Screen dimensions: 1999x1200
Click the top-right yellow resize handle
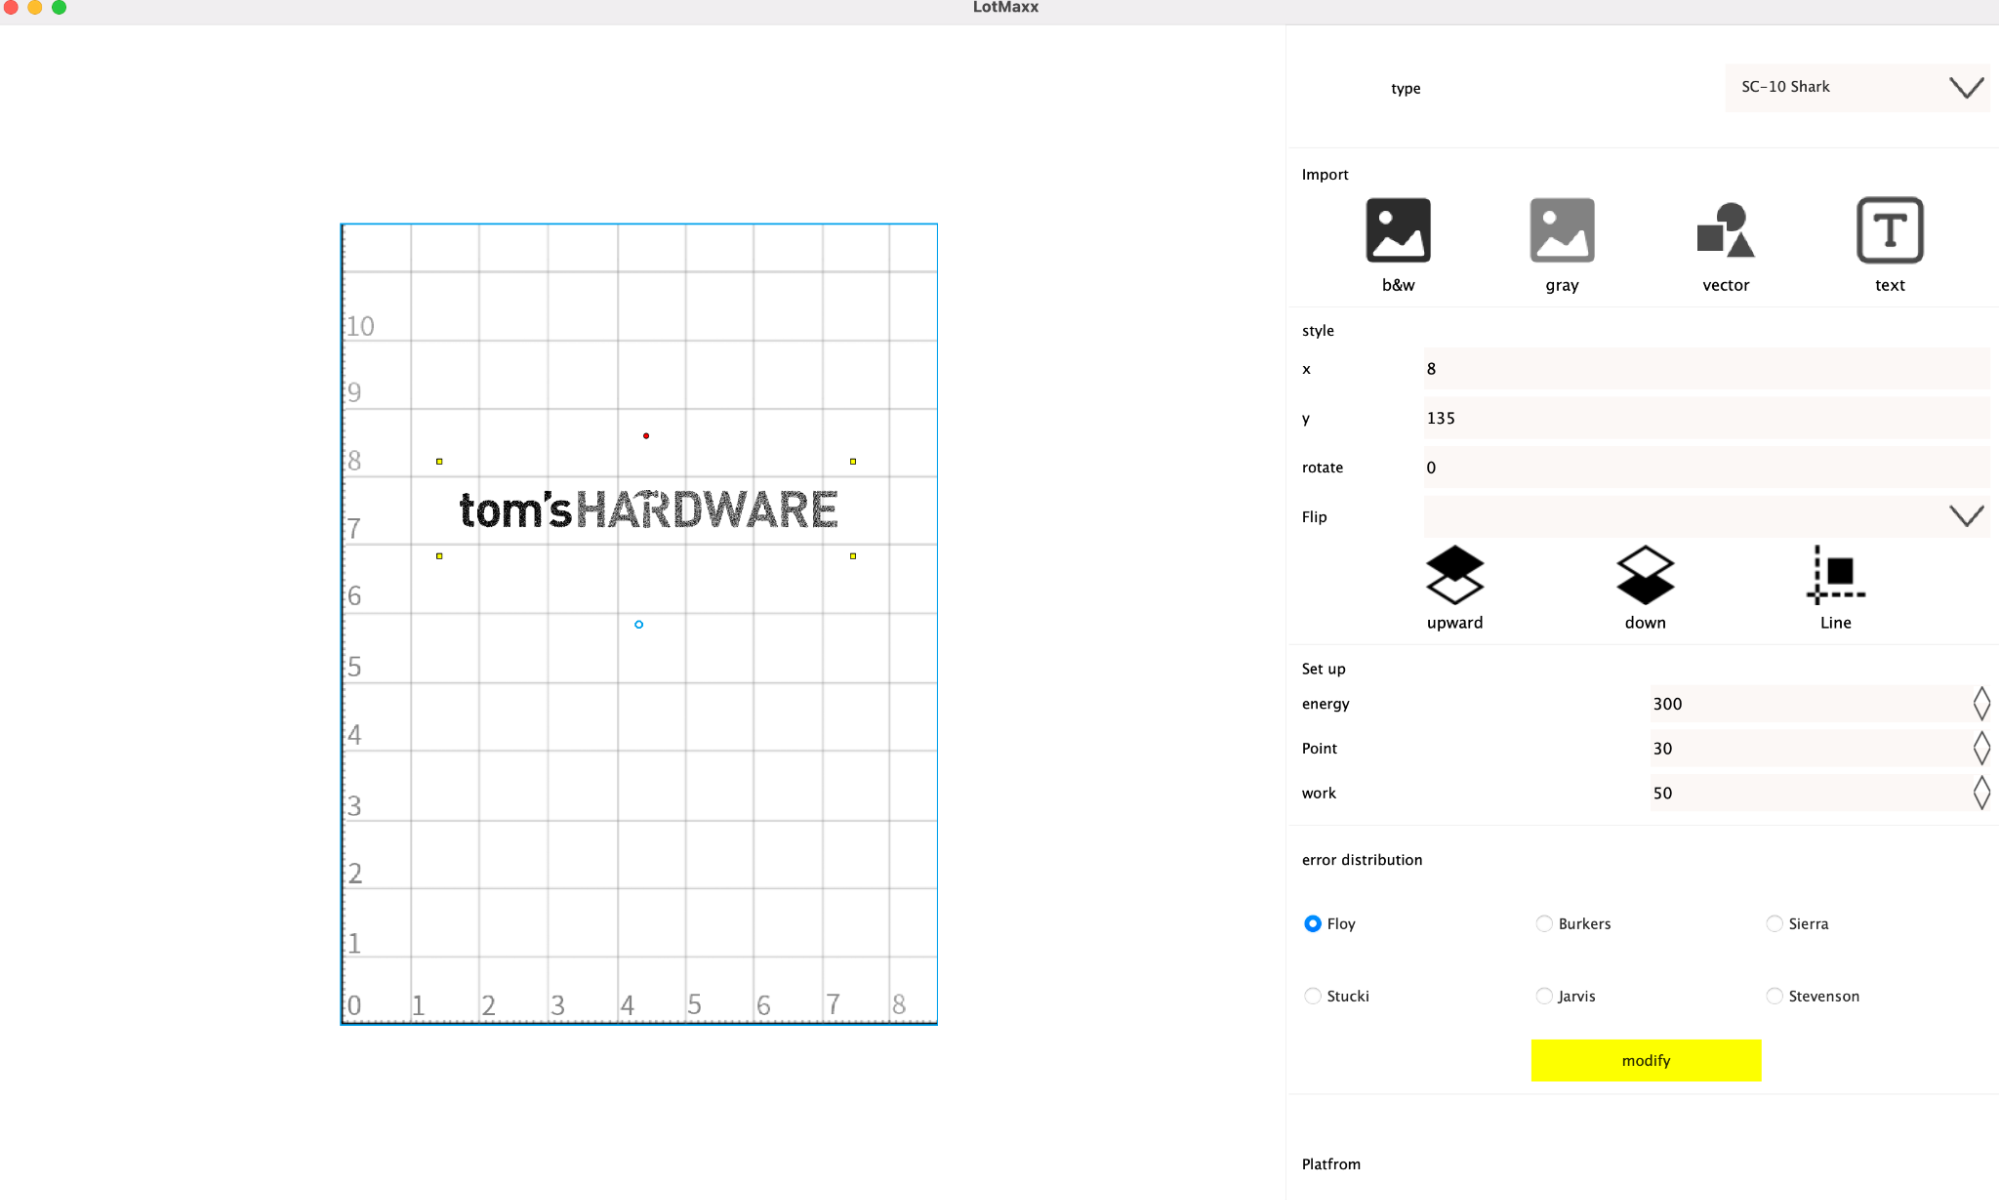853,461
